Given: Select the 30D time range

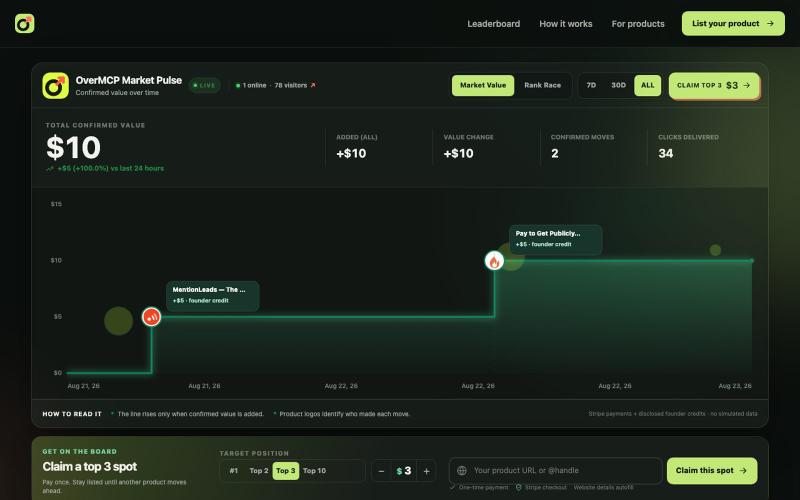Looking at the screenshot, I should pyautogui.click(x=618, y=85).
